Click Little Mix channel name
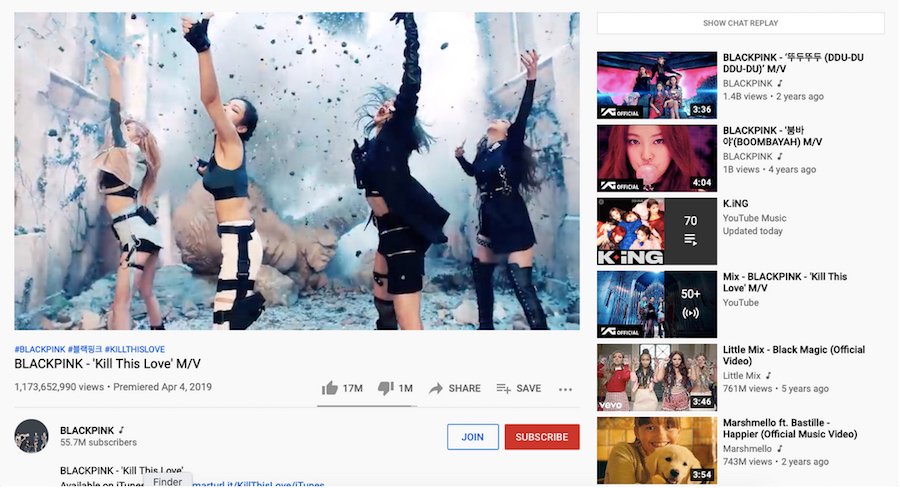The width and height of the screenshot is (900, 488). point(742,375)
